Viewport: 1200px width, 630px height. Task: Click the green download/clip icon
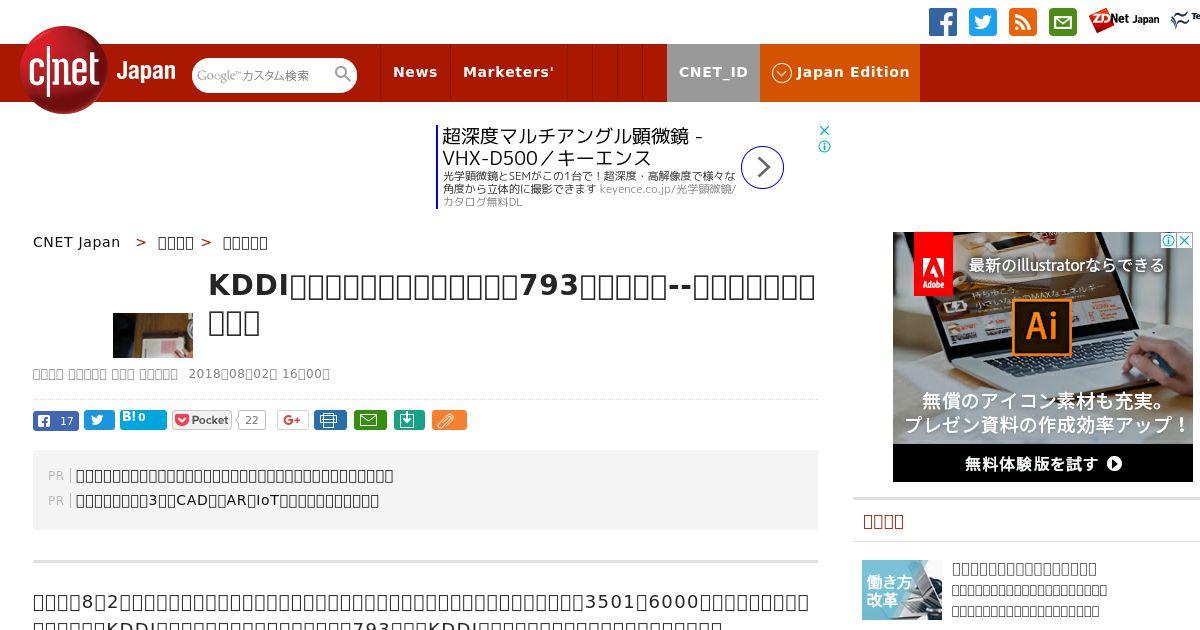point(409,420)
